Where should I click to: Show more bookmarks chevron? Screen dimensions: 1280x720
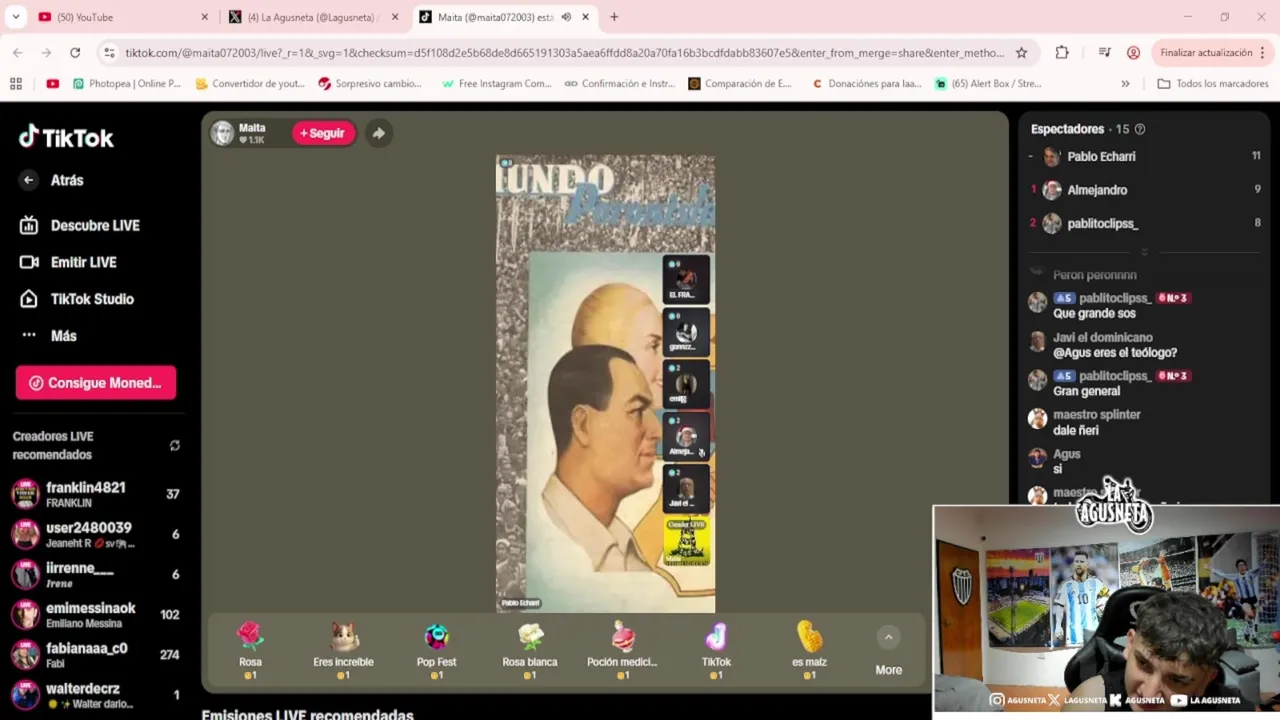1125,84
